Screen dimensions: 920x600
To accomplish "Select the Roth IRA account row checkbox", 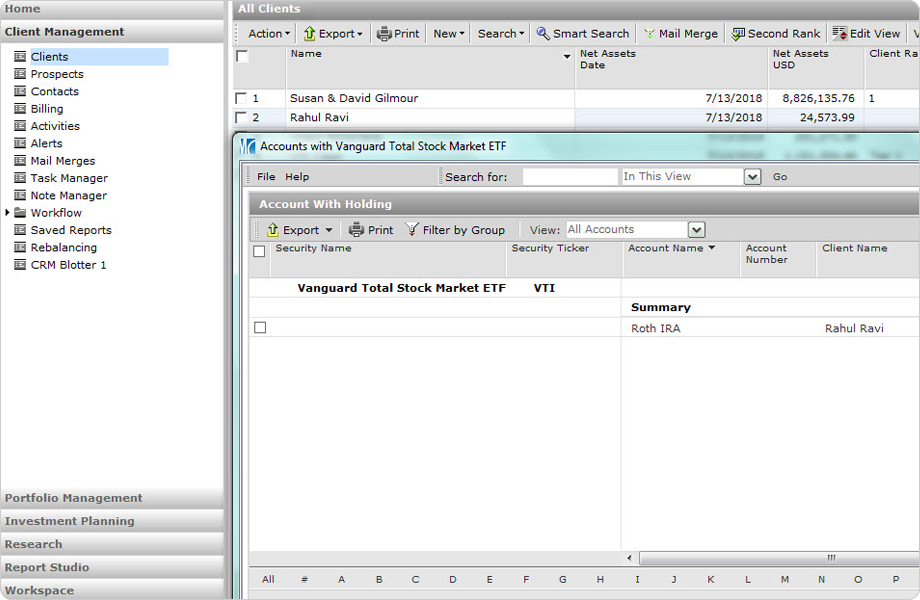I will [x=260, y=328].
